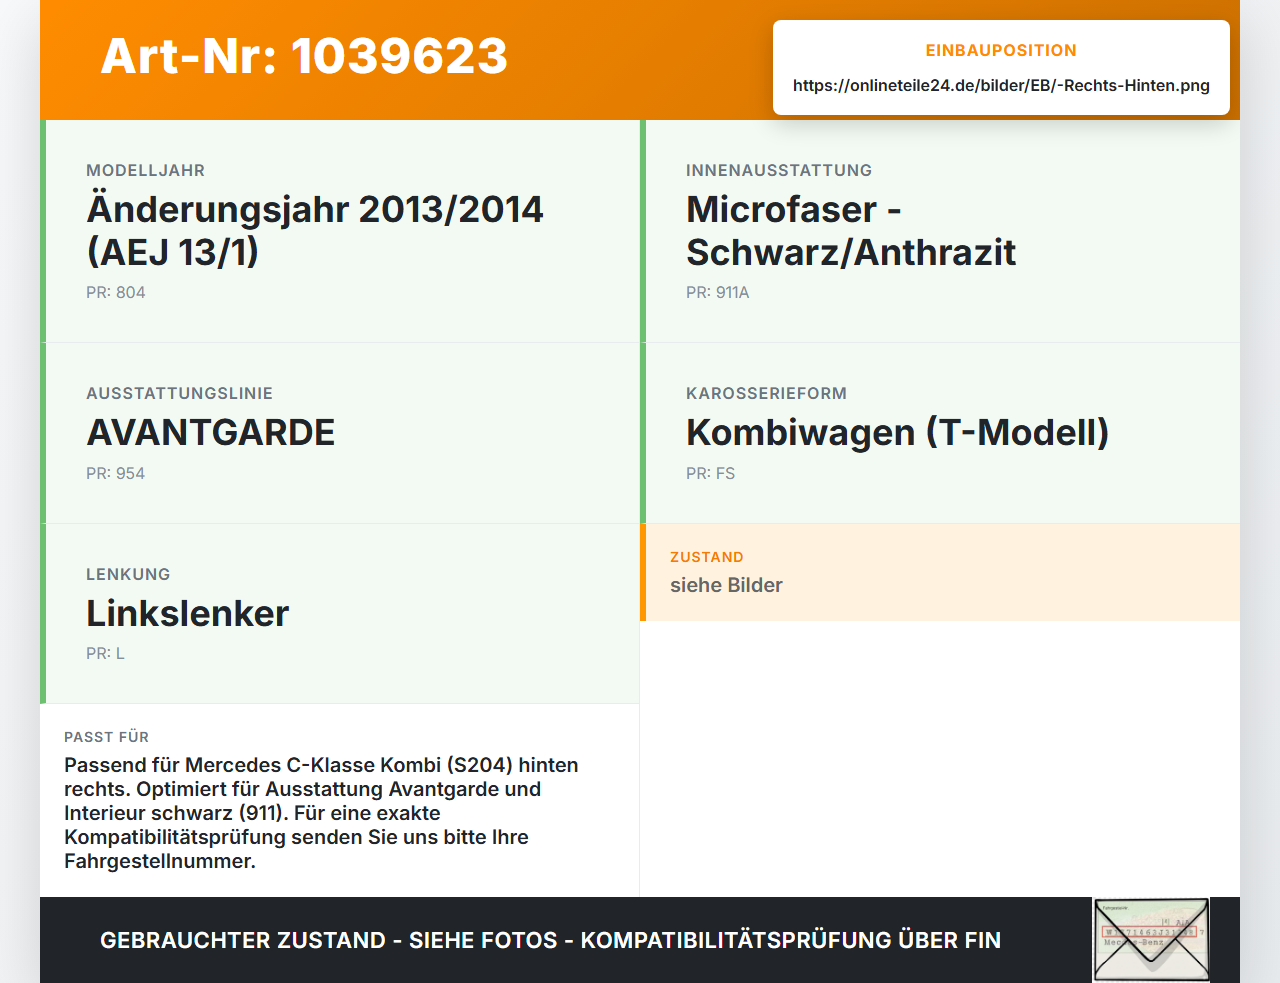This screenshot has height=983, width=1280.
Task: Click the 'siehe Bilder' condition text
Action: pyautogui.click(x=727, y=586)
